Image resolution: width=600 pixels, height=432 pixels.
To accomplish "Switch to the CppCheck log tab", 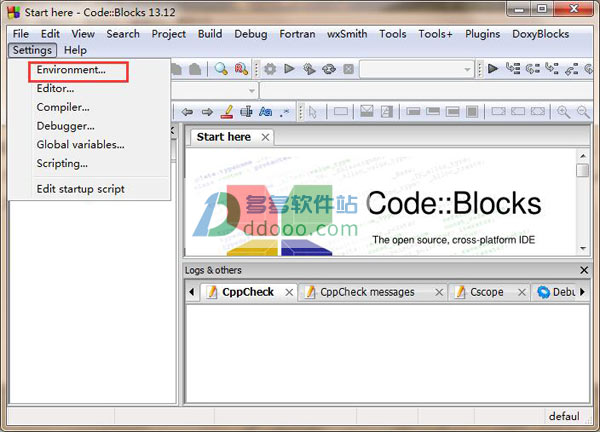I will tap(248, 292).
